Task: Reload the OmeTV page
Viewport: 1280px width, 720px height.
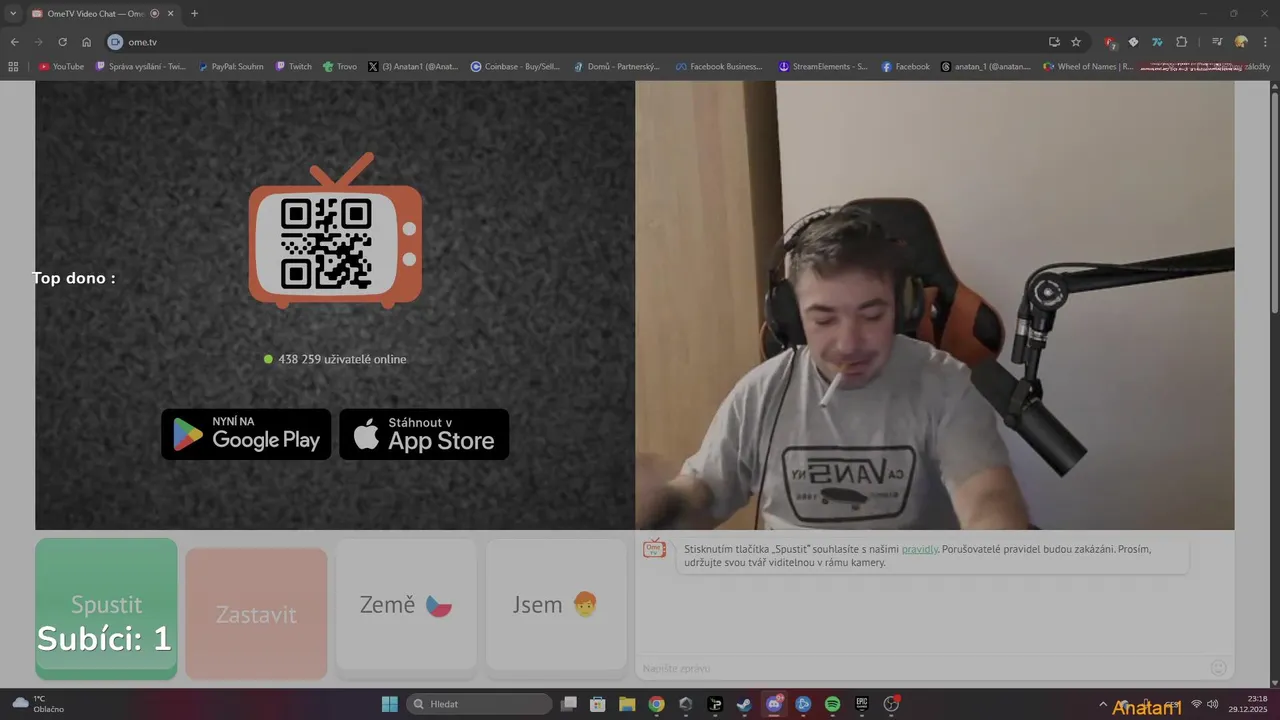Action: [x=62, y=42]
